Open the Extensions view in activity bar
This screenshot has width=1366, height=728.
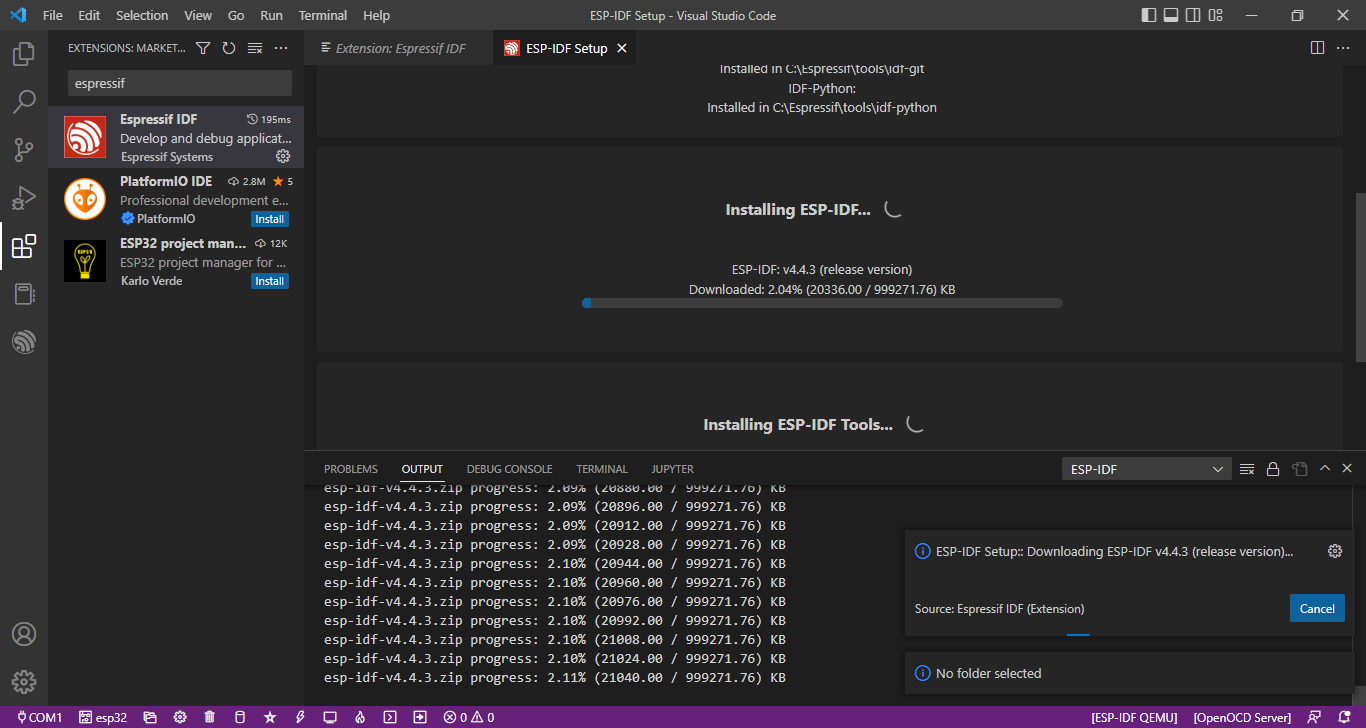tap(24, 246)
